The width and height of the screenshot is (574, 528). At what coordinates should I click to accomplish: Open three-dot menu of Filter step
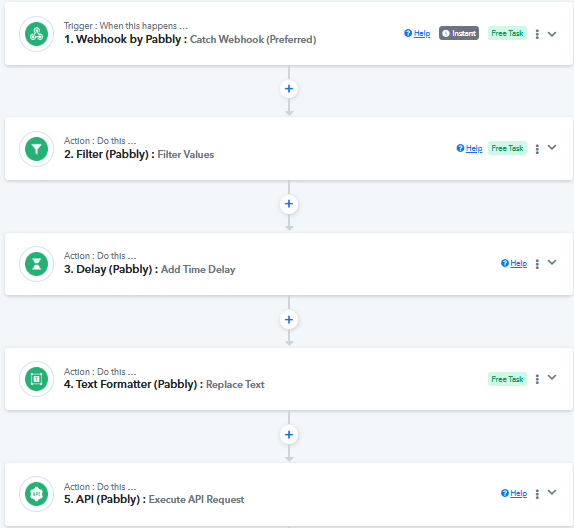[537, 149]
